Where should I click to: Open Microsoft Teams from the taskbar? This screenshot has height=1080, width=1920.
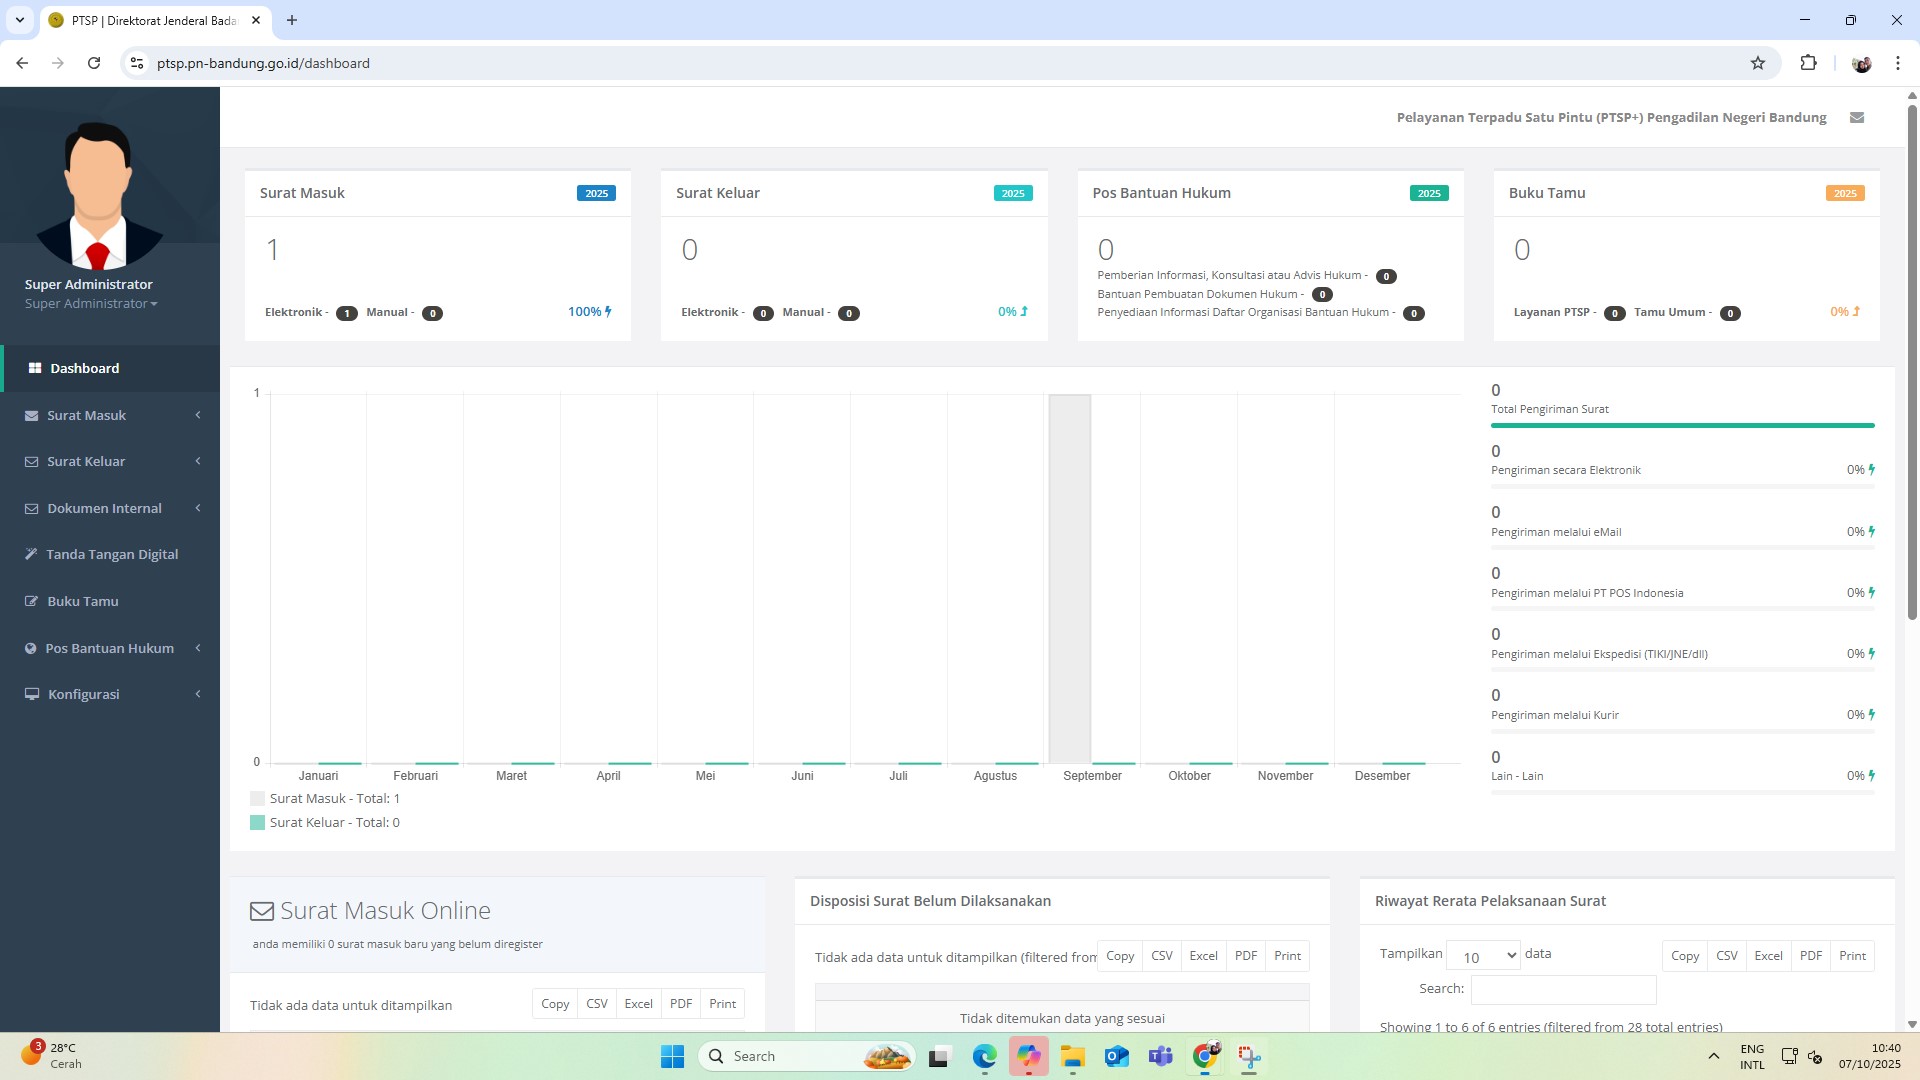coord(1160,1057)
